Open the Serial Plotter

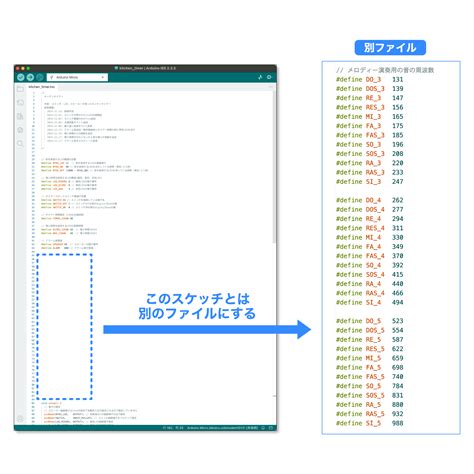[x=260, y=77]
